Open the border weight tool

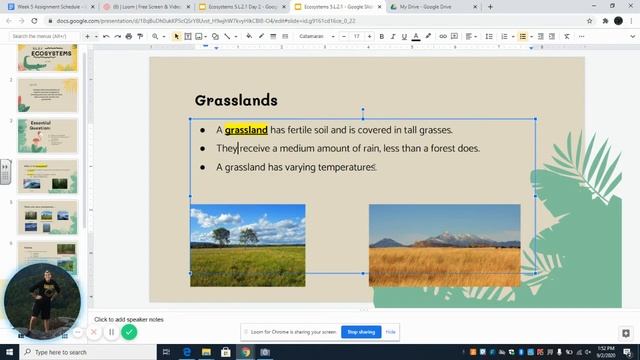(x=273, y=36)
